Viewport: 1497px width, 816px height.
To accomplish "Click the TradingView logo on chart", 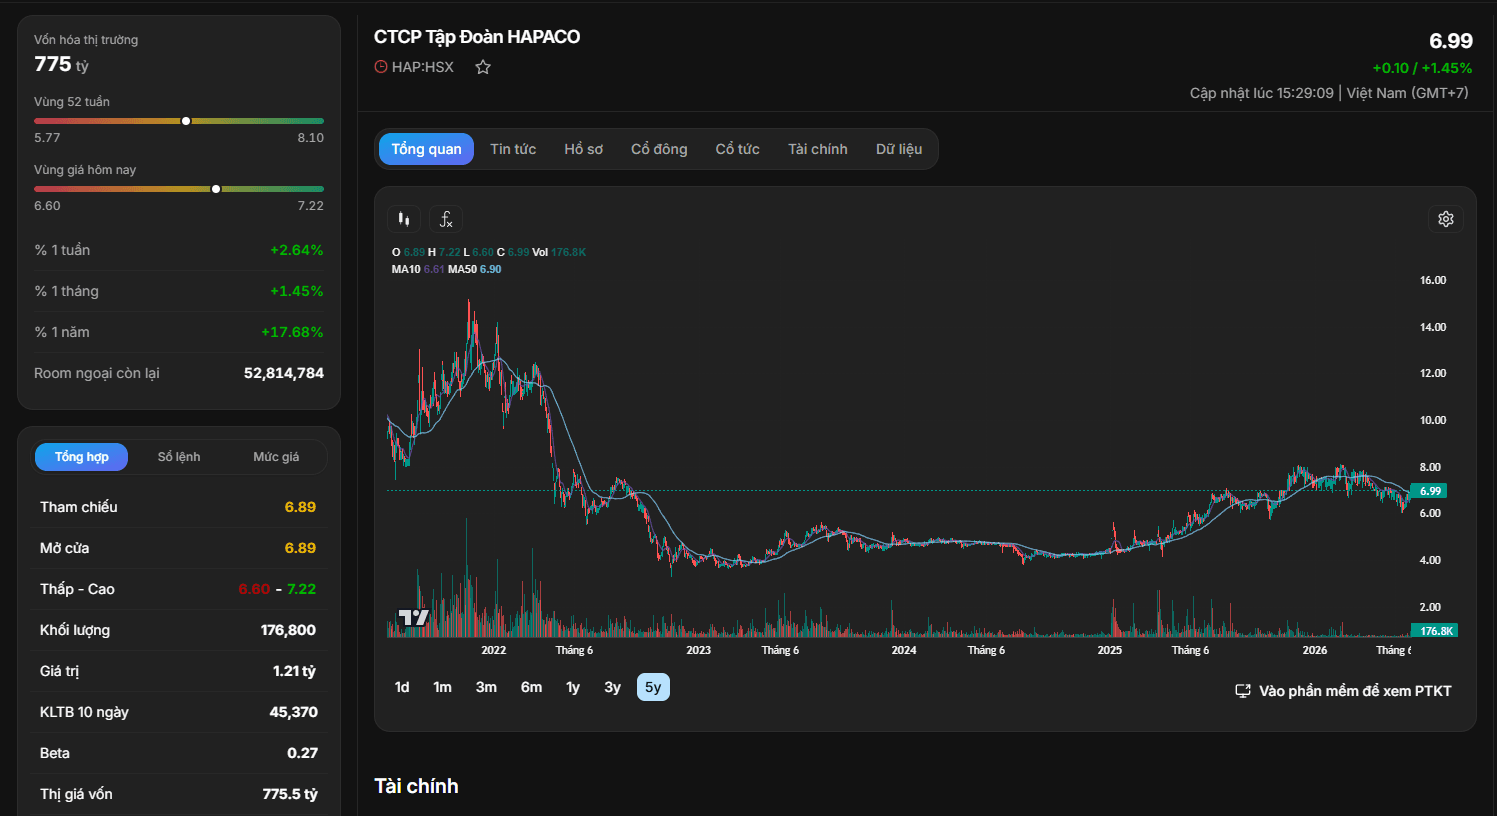I will tap(413, 617).
